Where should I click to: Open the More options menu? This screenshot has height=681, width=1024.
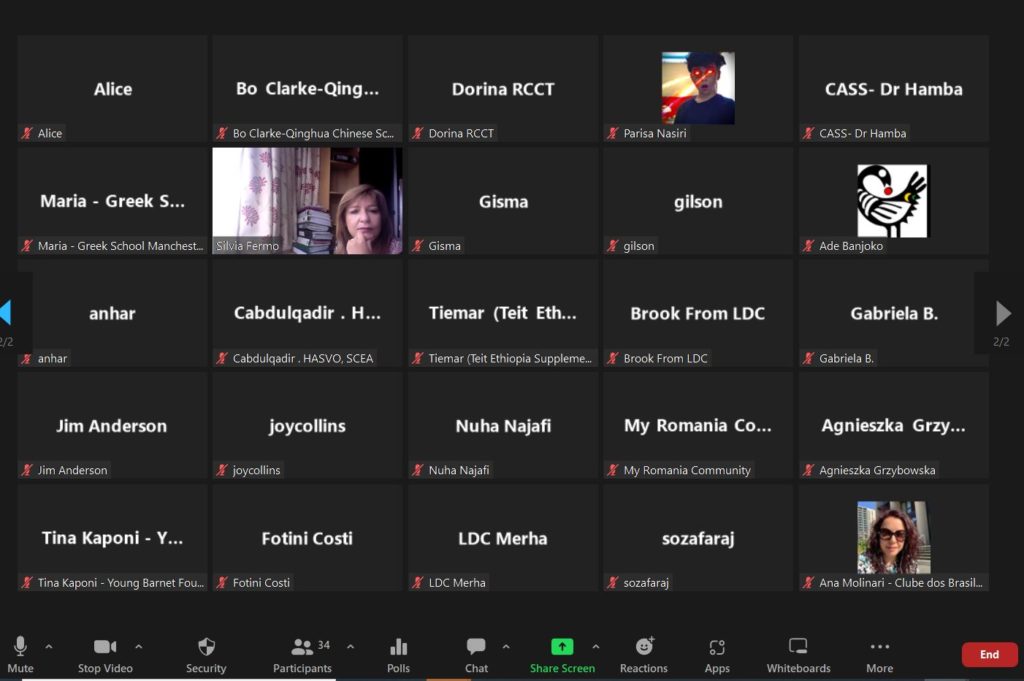(x=879, y=655)
